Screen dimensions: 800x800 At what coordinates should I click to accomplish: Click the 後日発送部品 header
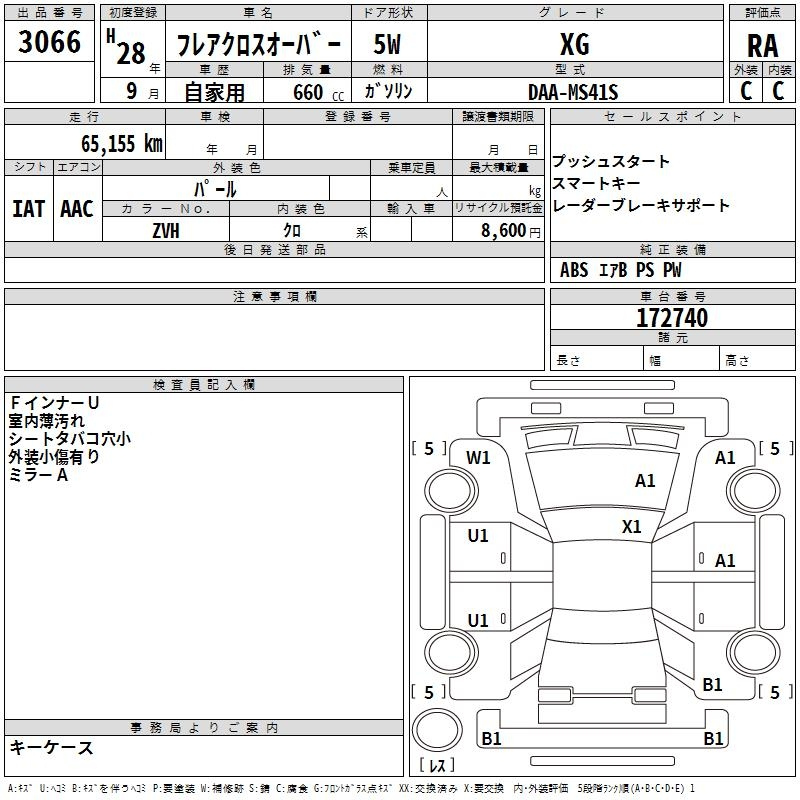pyautogui.click(x=274, y=249)
